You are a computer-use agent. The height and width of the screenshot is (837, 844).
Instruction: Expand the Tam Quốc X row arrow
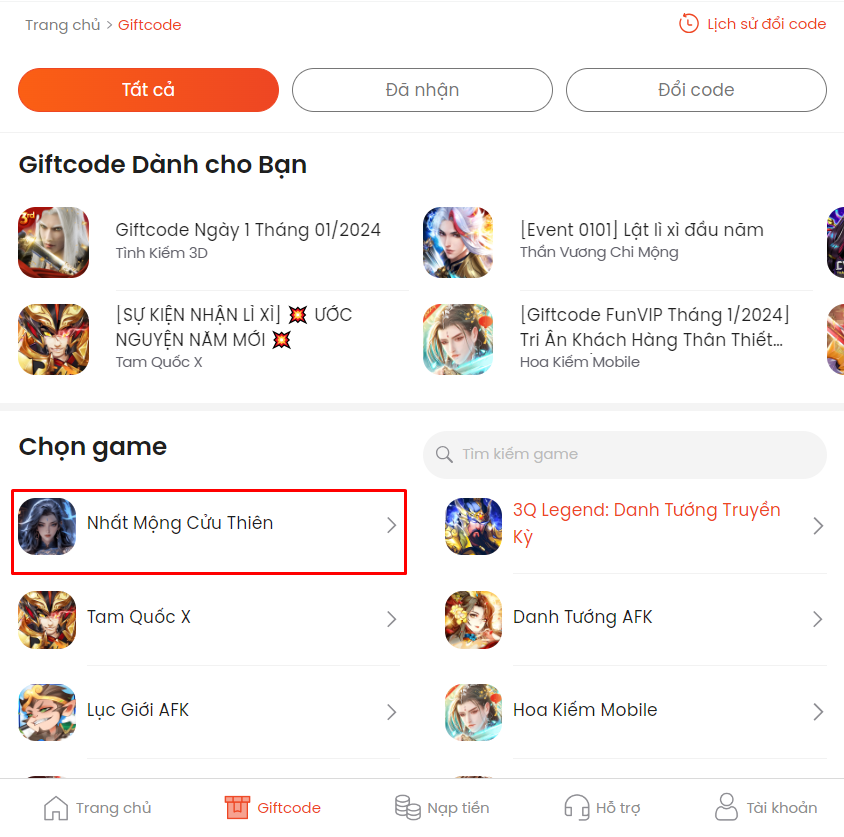(x=391, y=619)
